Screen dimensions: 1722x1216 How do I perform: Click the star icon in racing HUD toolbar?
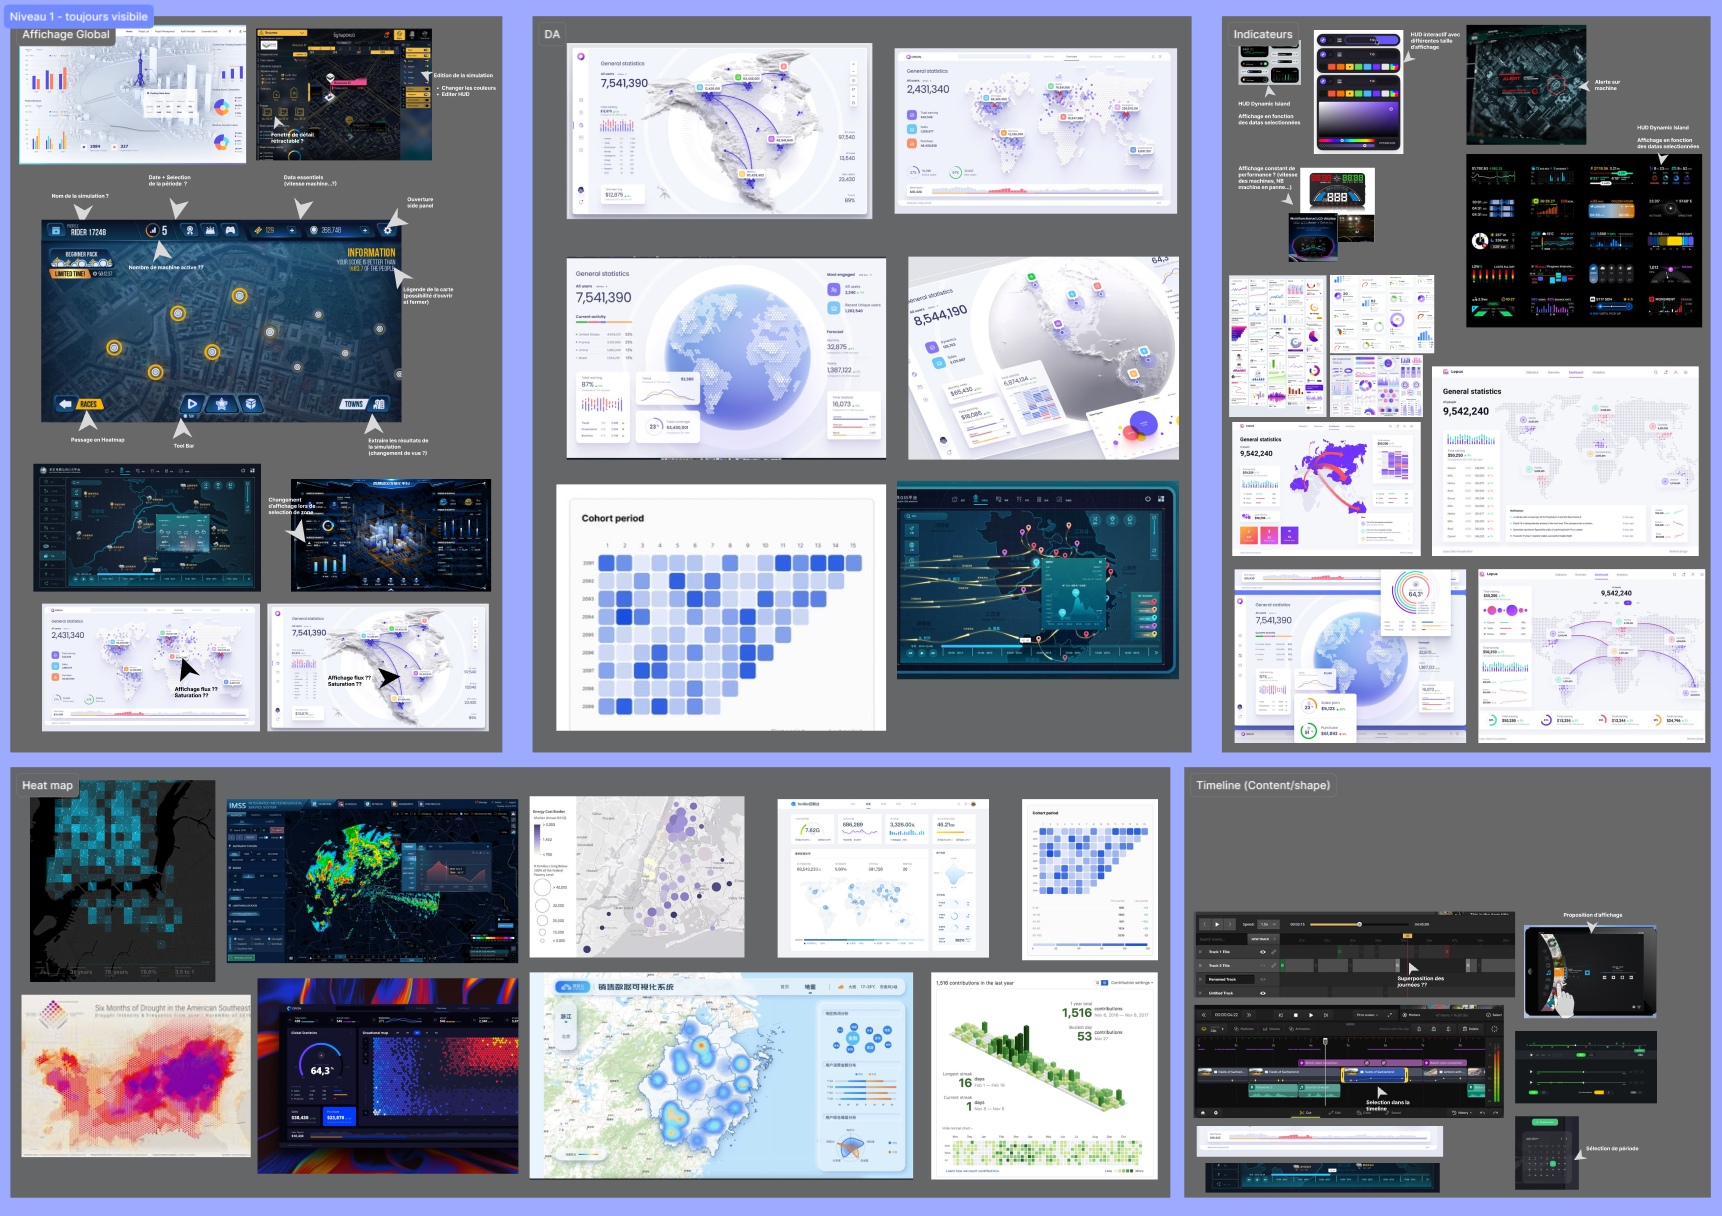(x=222, y=404)
